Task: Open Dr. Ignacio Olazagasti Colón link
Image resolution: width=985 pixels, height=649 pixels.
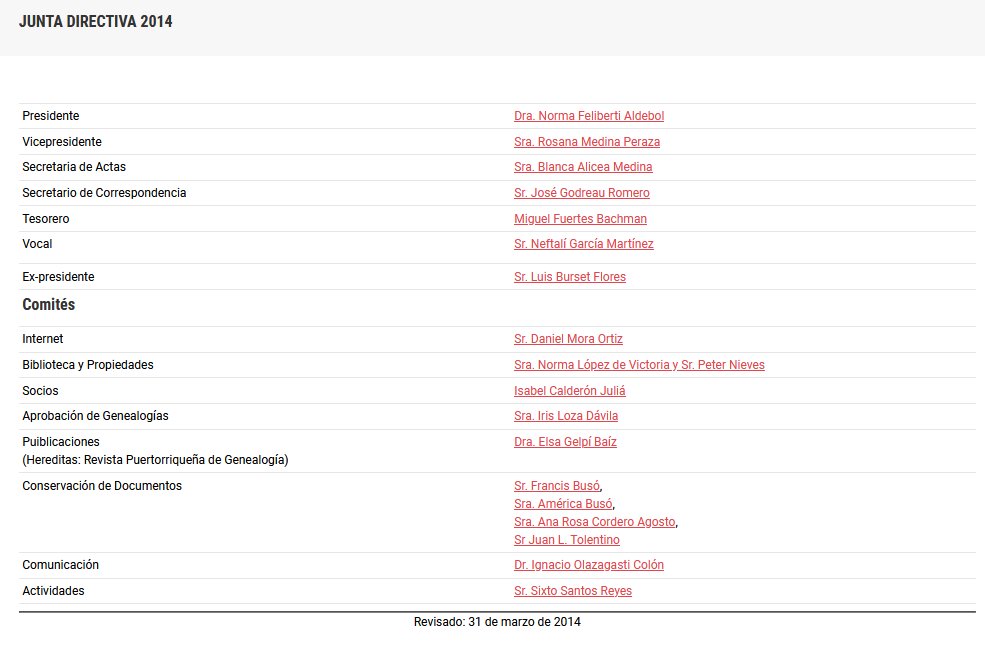Action: [589, 565]
